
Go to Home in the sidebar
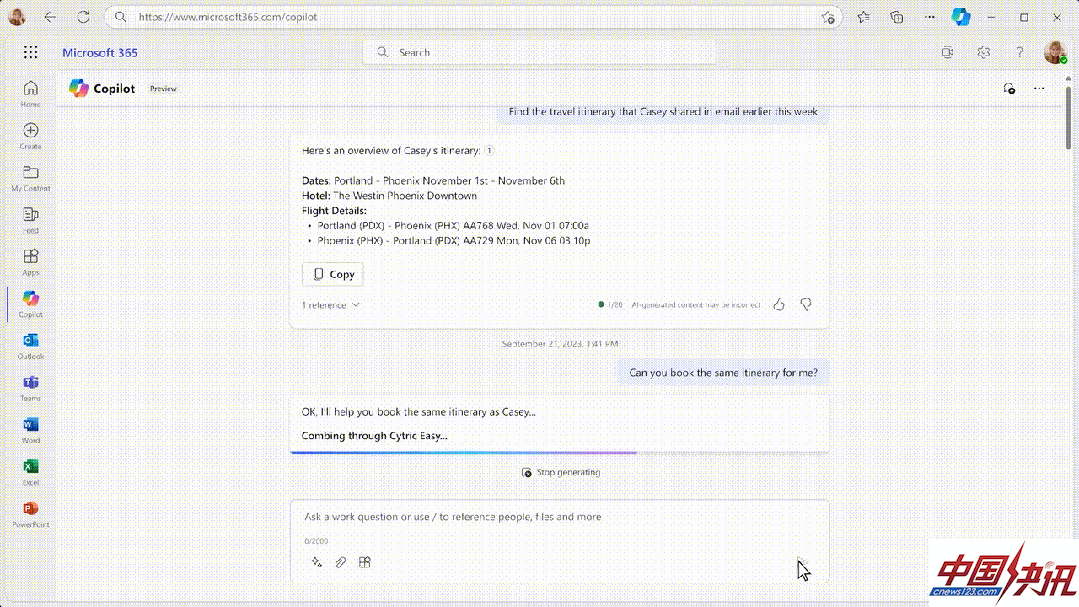(x=30, y=94)
